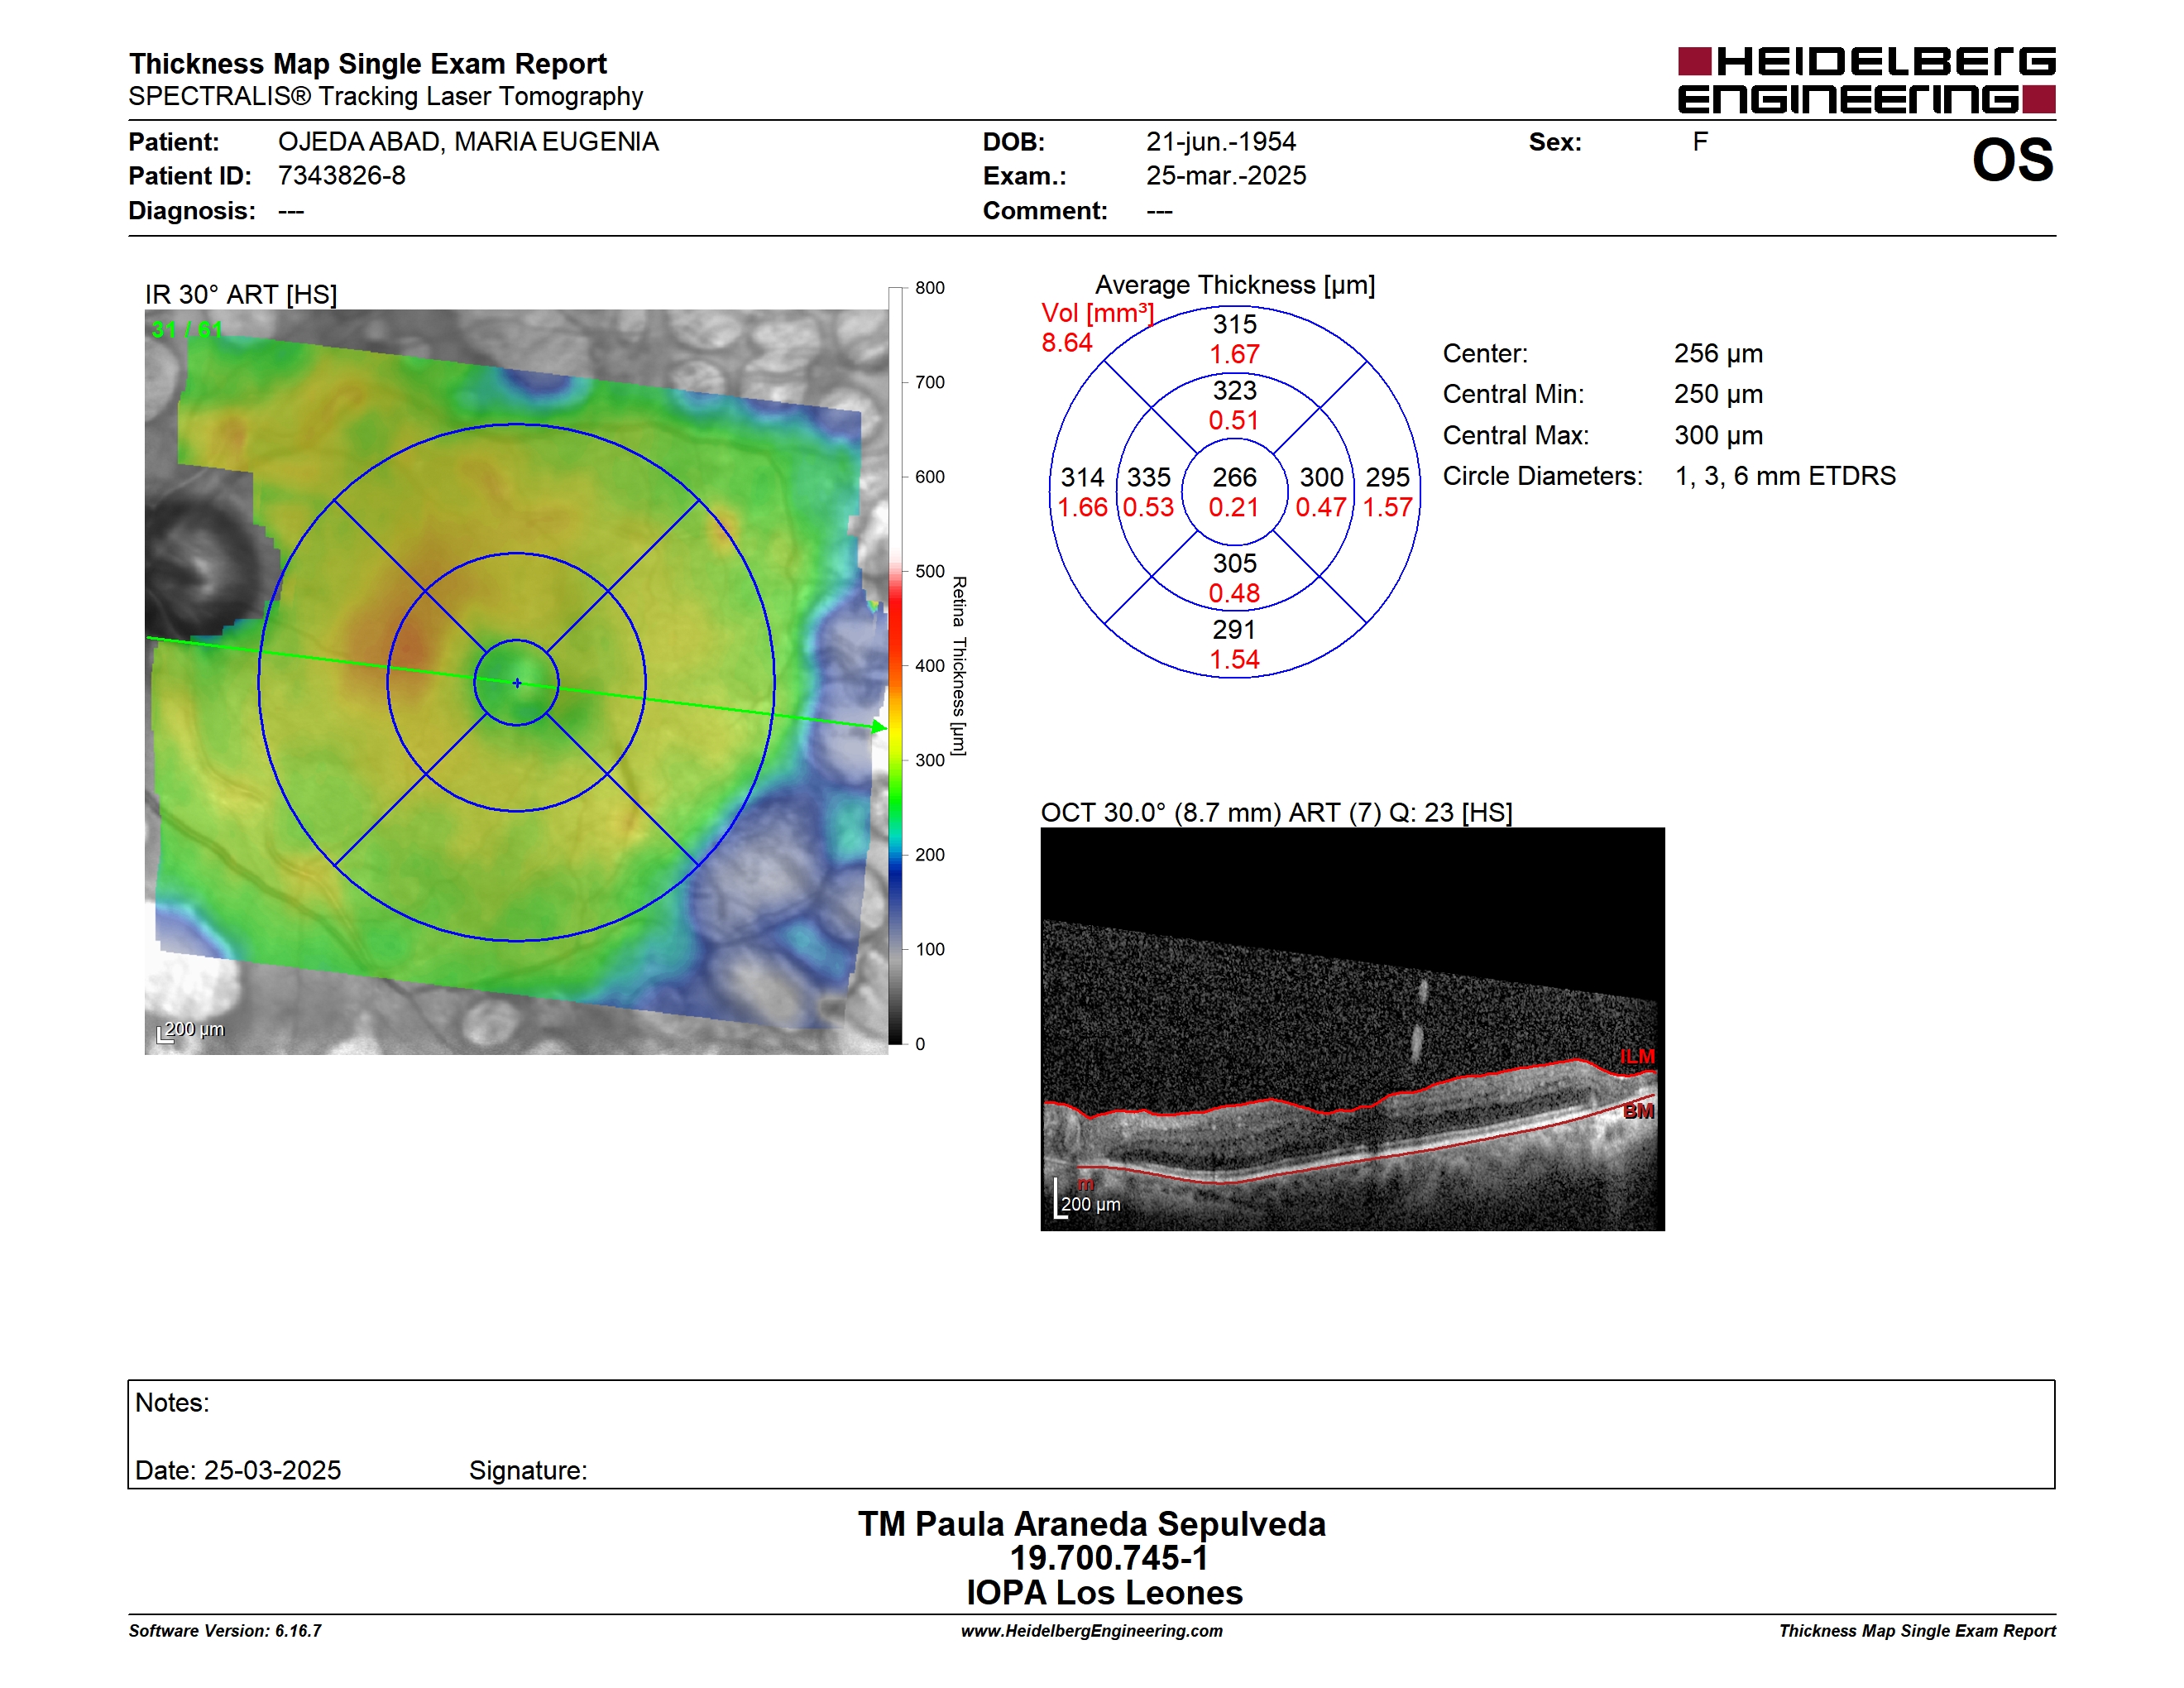Click the Sex value F
Image resolution: width=2184 pixels, height=1688 pixels.
pos(1700,142)
